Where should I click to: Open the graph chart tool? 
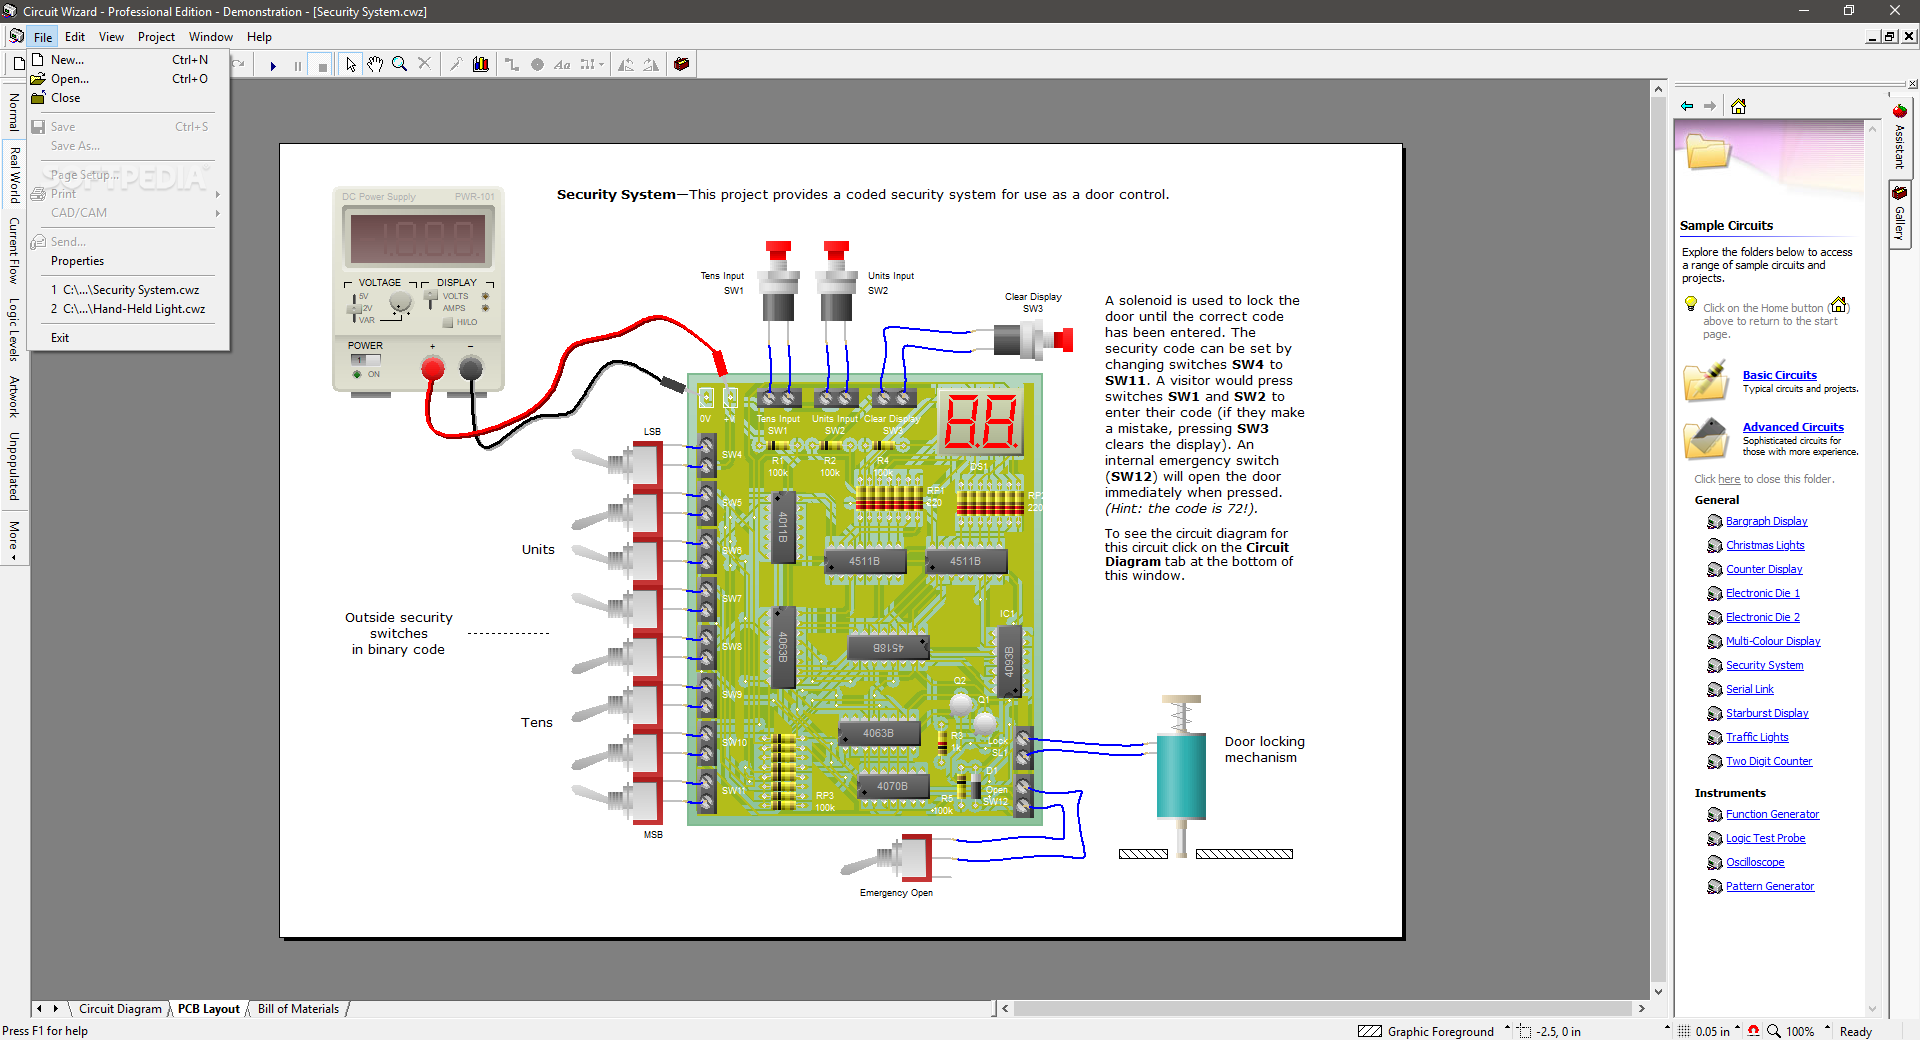tap(481, 65)
